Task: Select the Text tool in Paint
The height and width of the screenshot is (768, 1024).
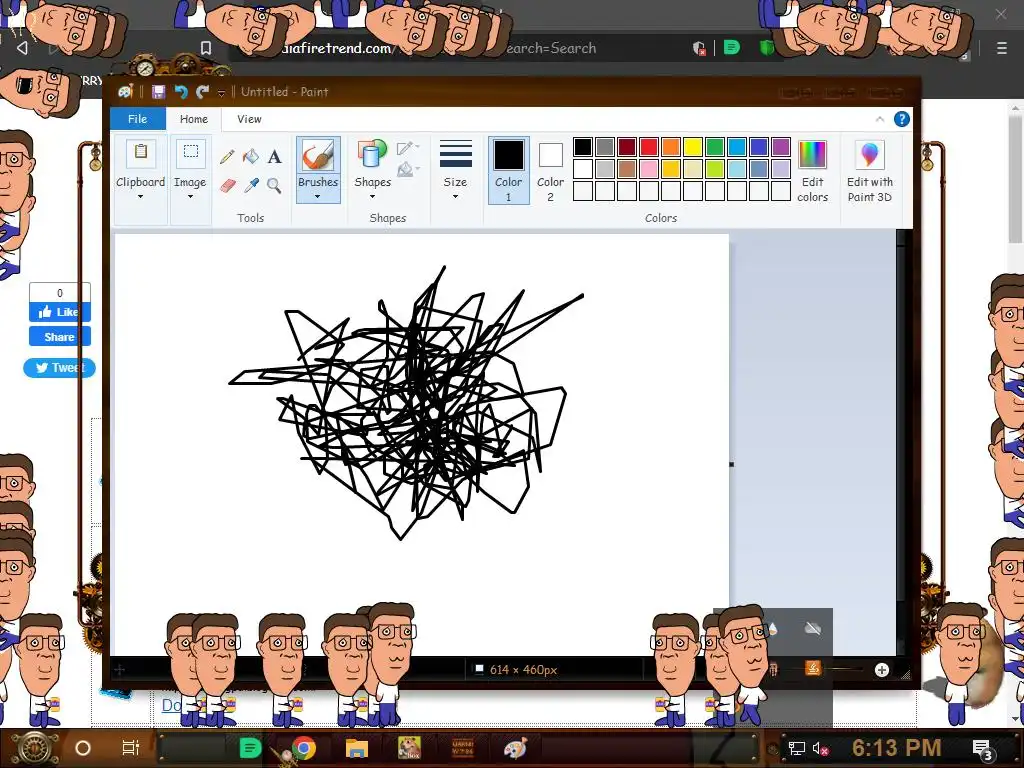Action: [x=274, y=157]
